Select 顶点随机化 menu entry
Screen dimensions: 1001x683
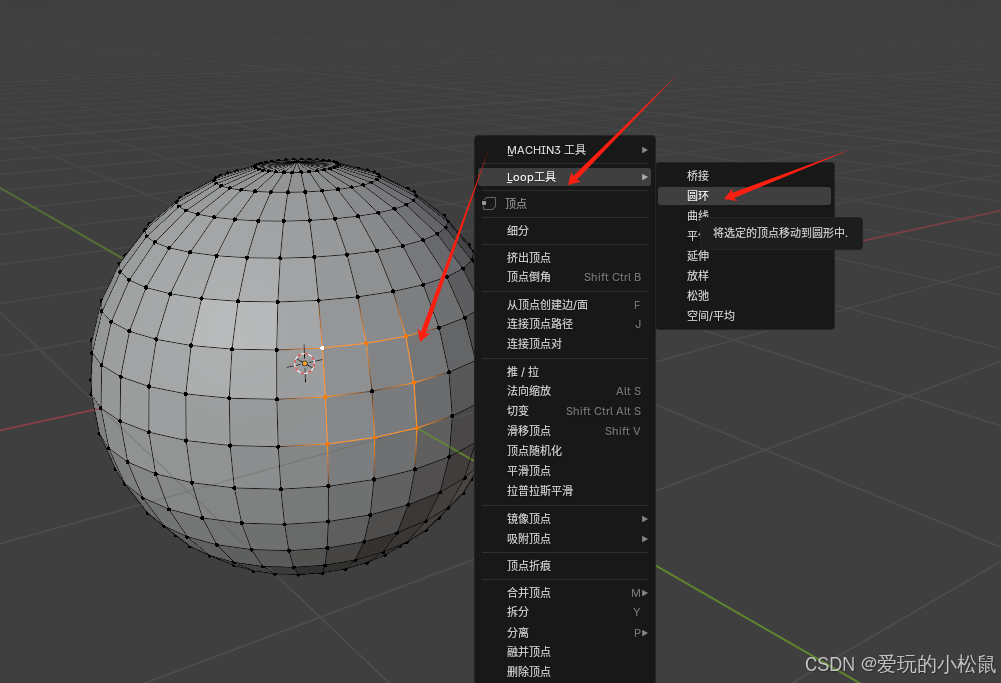pos(564,451)
